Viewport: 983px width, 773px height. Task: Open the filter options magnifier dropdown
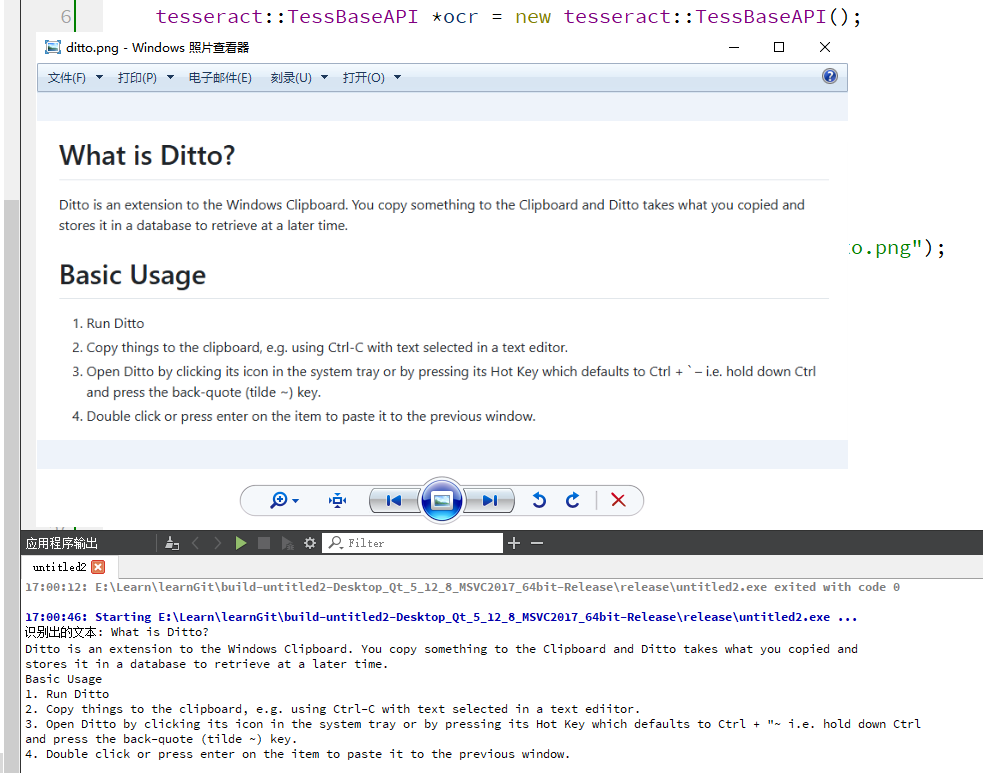[x=336, y=543]
